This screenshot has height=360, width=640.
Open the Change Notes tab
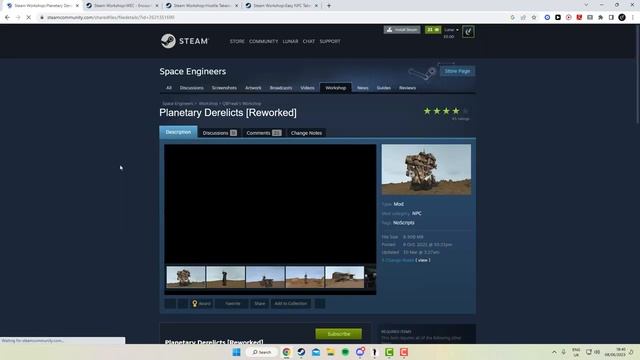pos(306,133)
